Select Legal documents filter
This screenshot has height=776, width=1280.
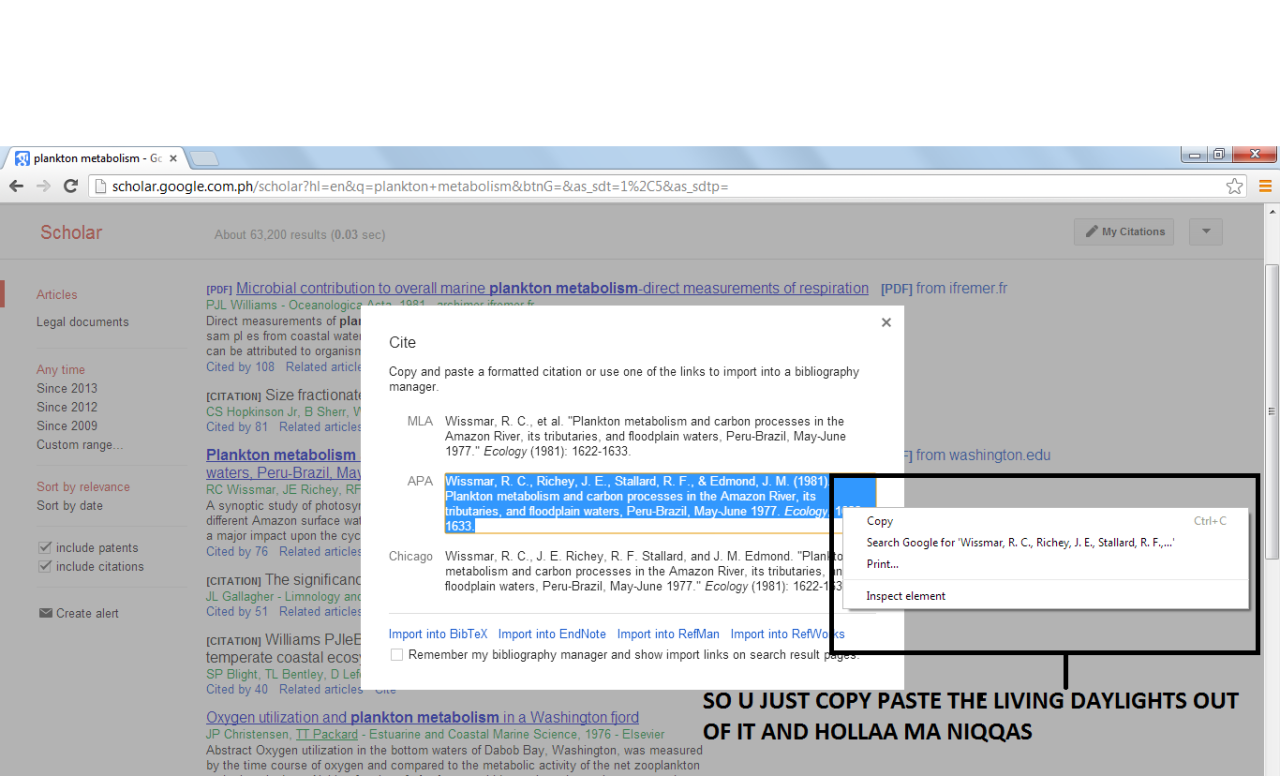[83, 322]
